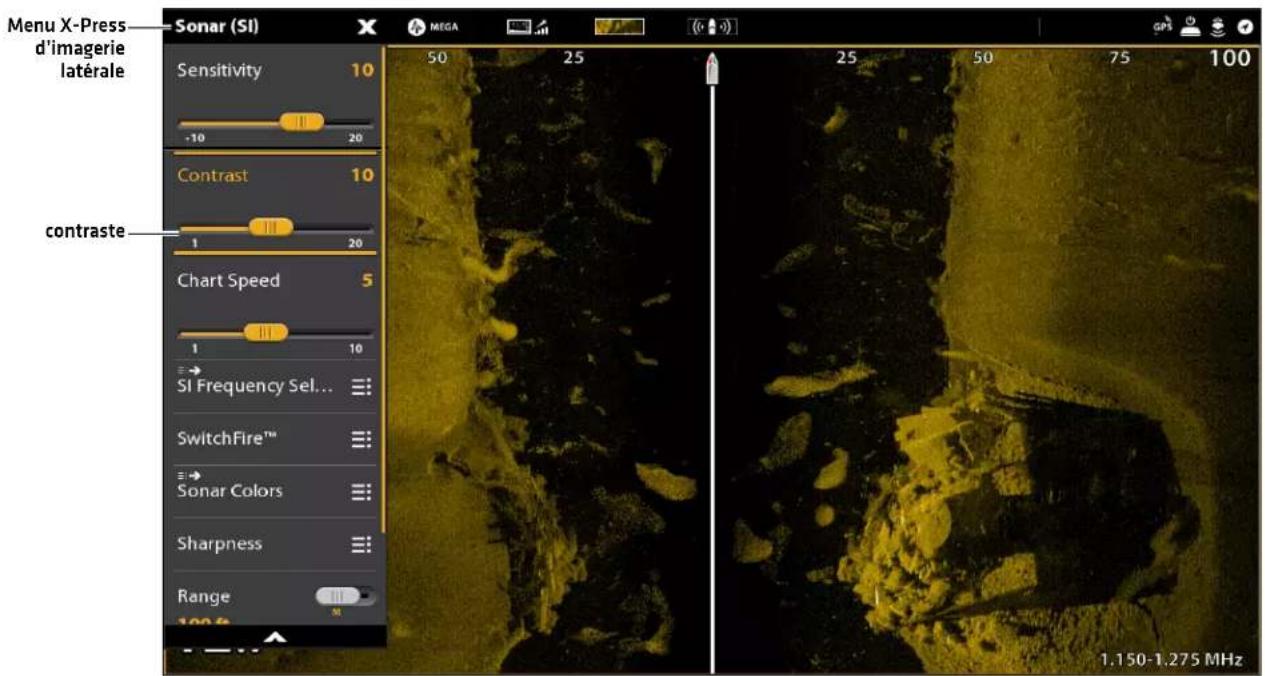
Task: Close the Sonar (SI) X-Press menu
Action: [367, 27]
